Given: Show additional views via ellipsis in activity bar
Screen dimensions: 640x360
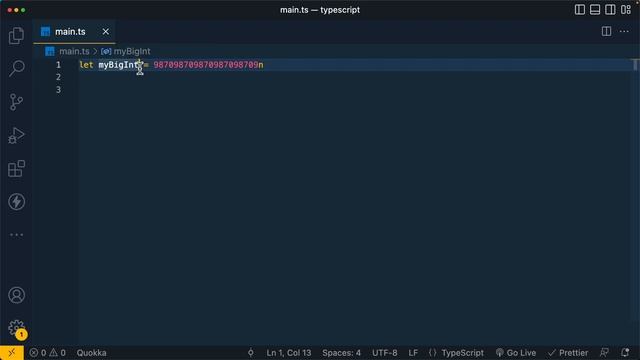Looking at the screenshot, I should coord(16,235).
